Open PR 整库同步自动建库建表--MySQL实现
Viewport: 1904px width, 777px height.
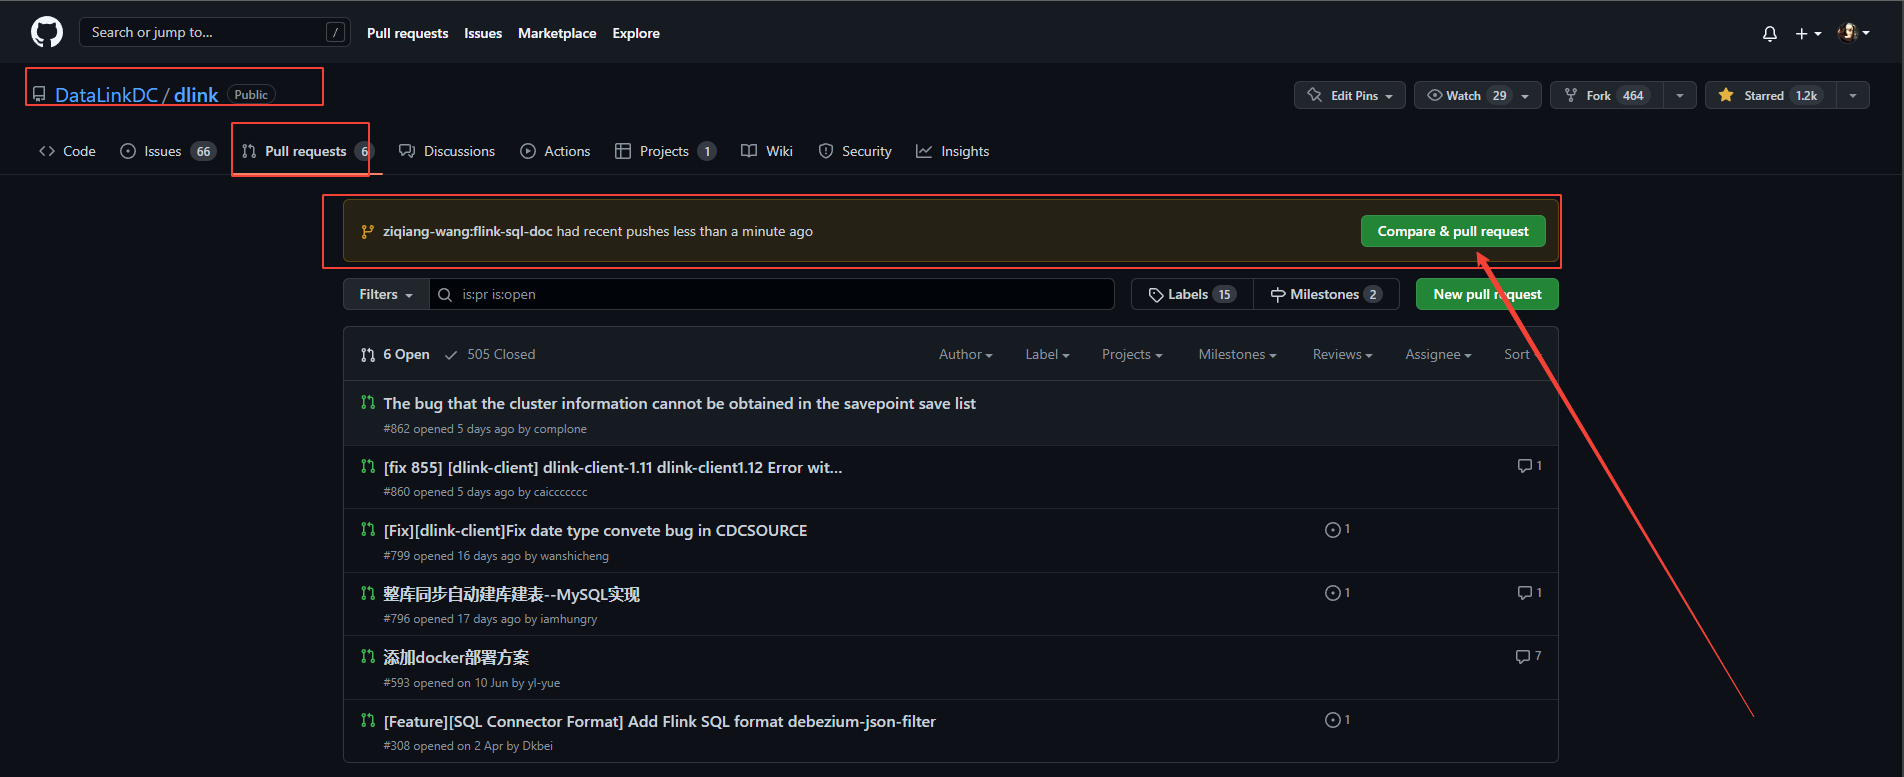click(511, 594)
